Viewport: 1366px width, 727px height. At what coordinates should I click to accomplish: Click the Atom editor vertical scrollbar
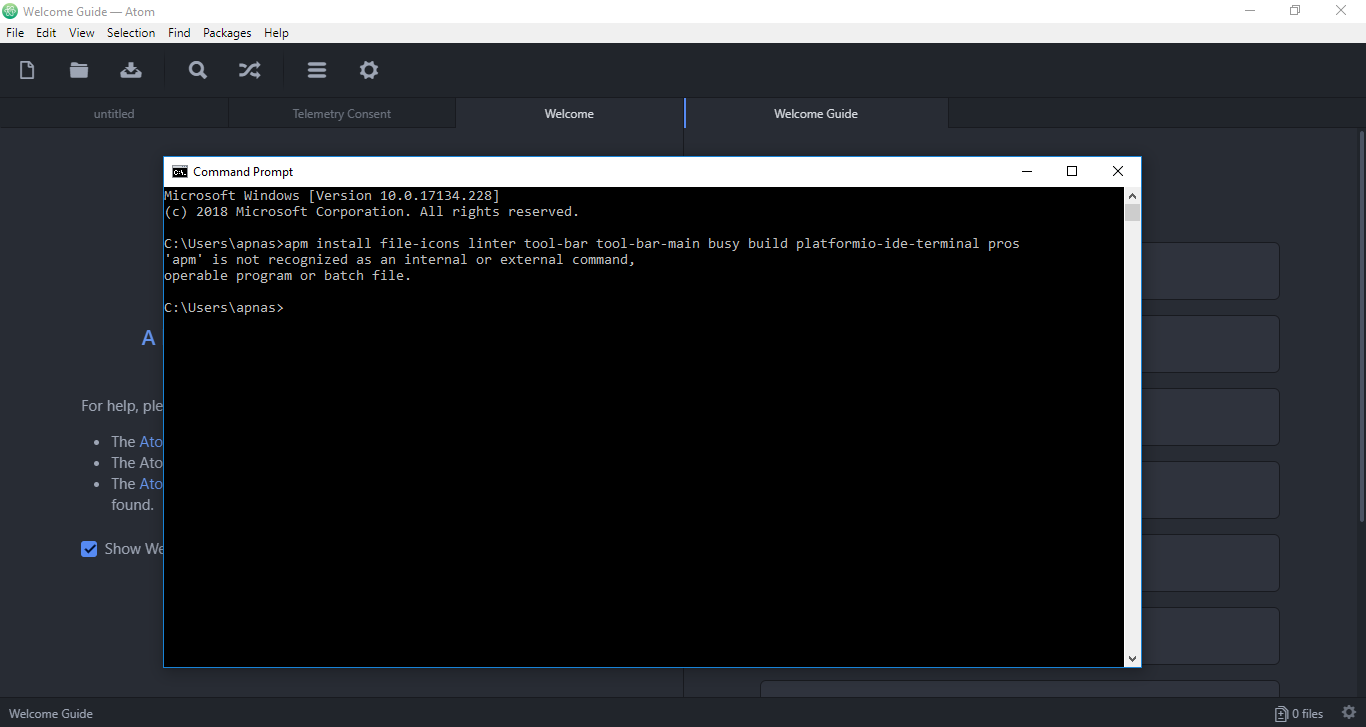(x=1361, y=324)
